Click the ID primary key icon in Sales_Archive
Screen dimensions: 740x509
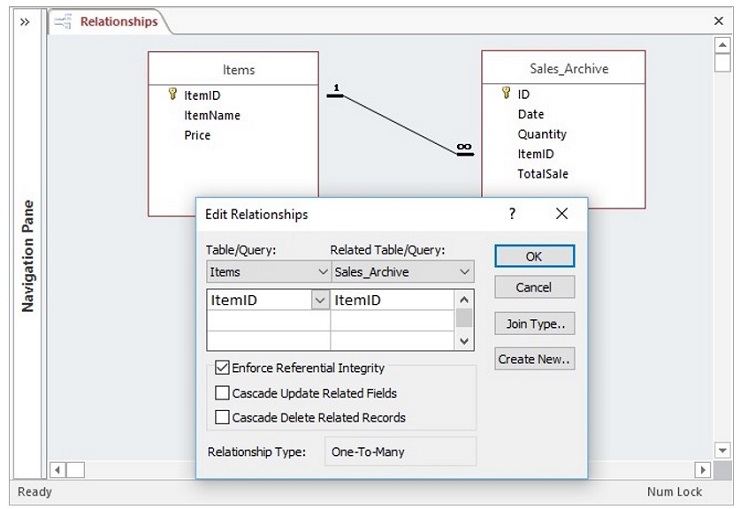tap(507, 94)
